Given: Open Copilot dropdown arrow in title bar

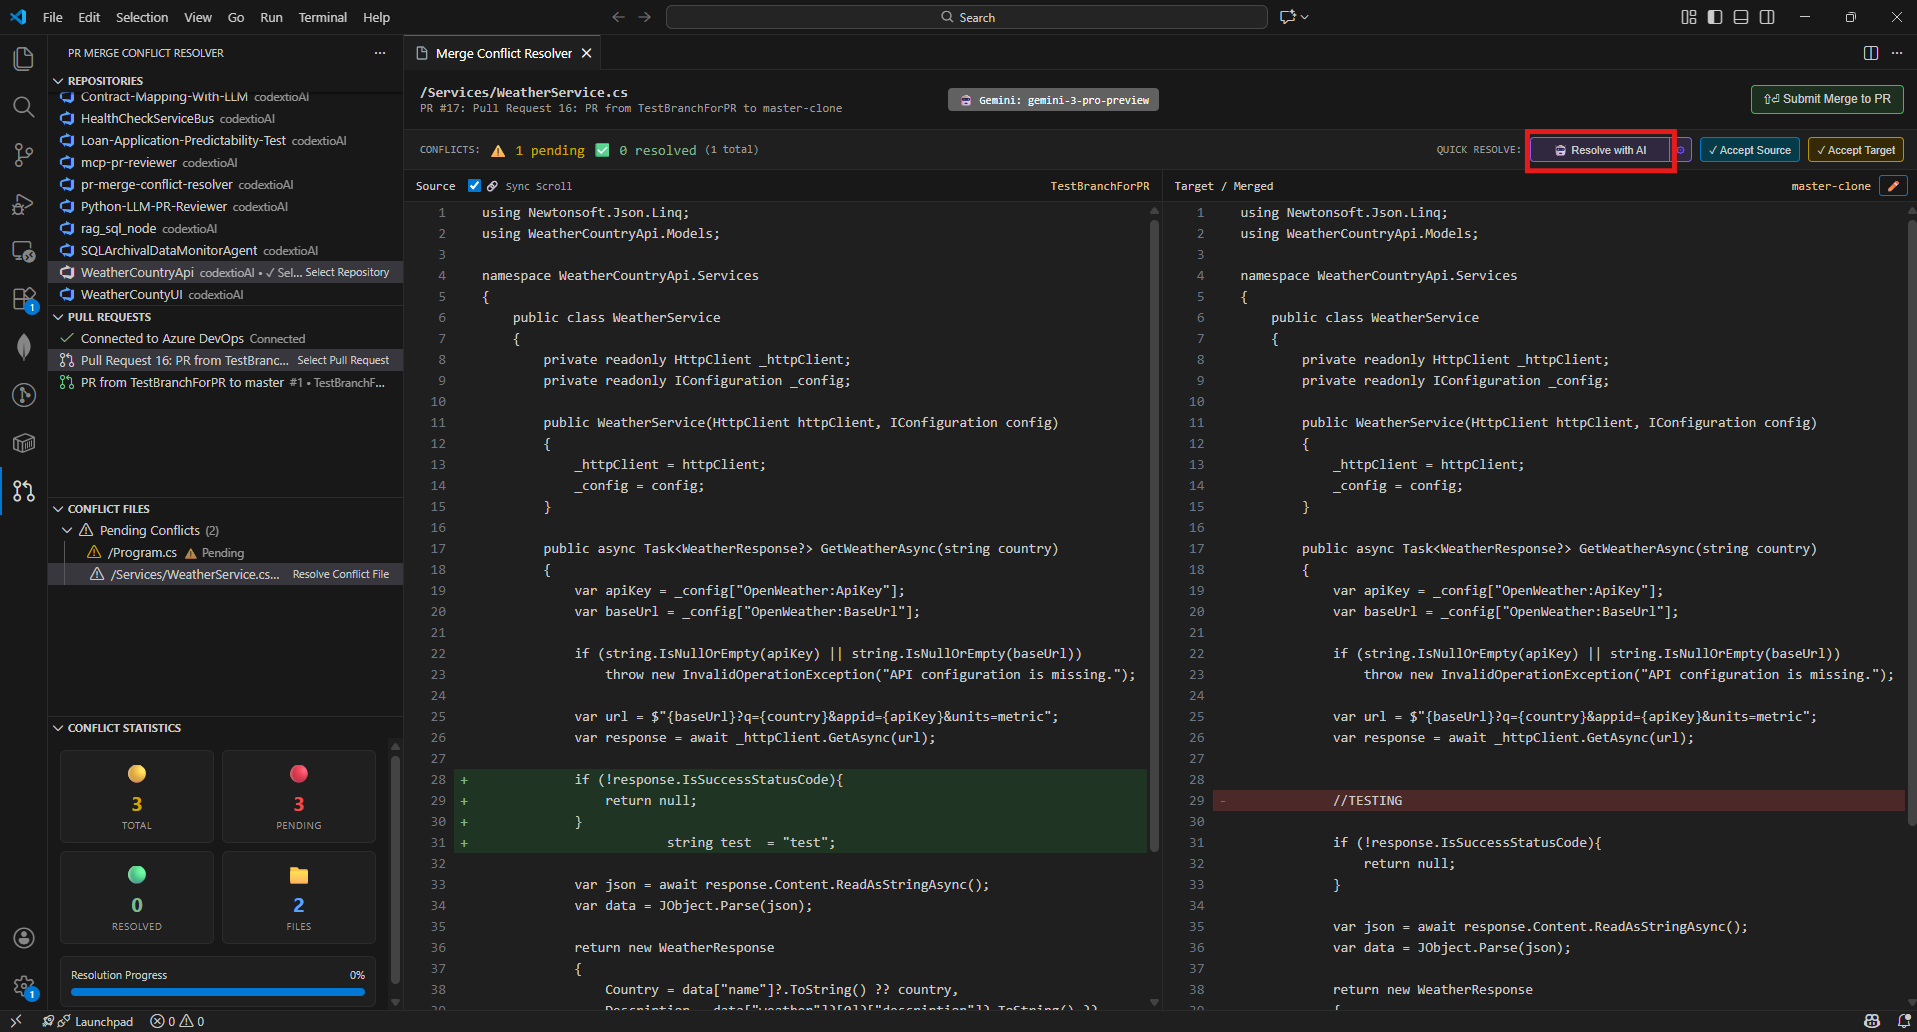Looking at the screenshot, I should click(x=1305, y=17).
